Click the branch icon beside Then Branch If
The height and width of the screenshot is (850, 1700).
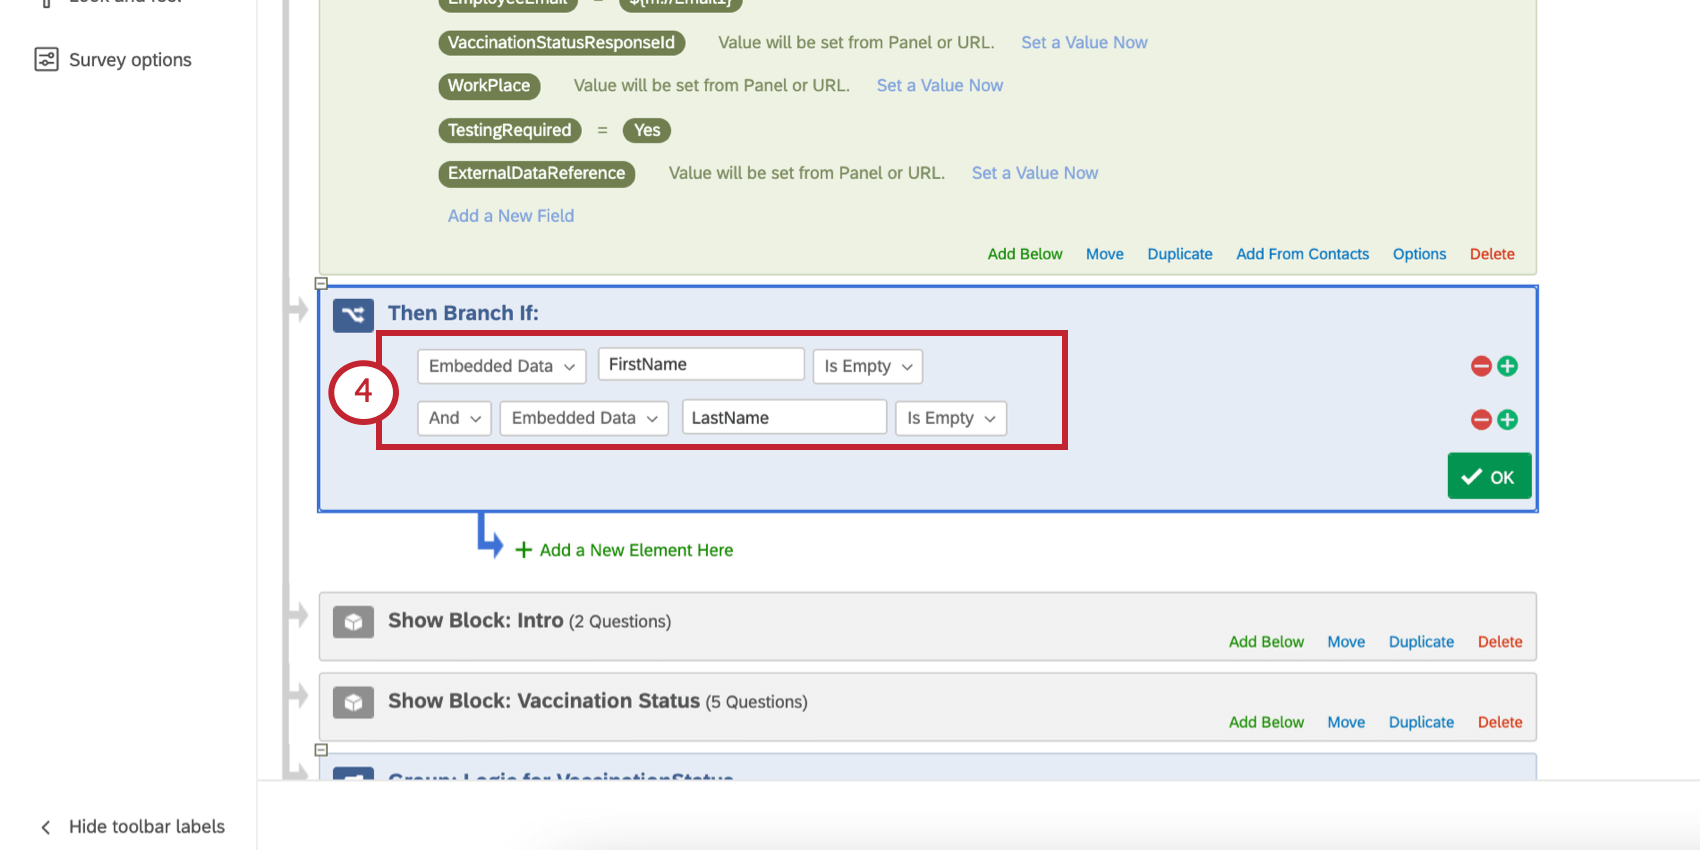pyautogui.click(x=353, y=315)
